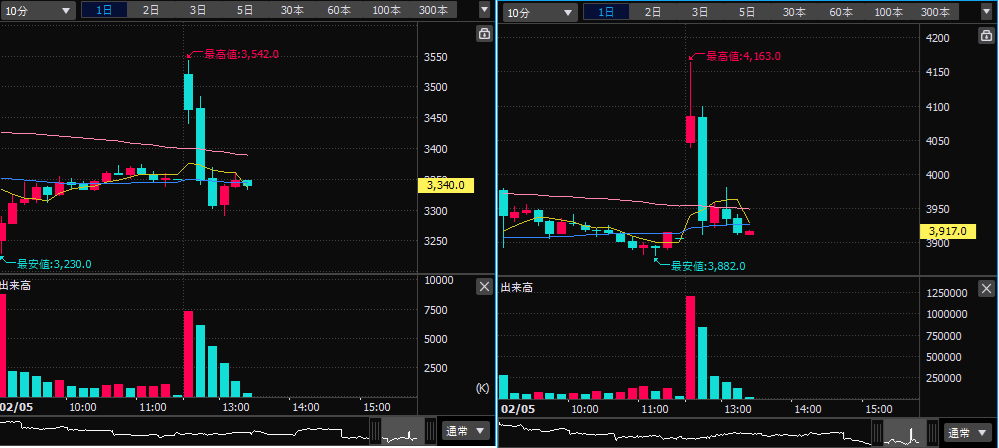
Task: Click the 3,917.0 current price label on the right chart
Action: click(x=945, y=231)
